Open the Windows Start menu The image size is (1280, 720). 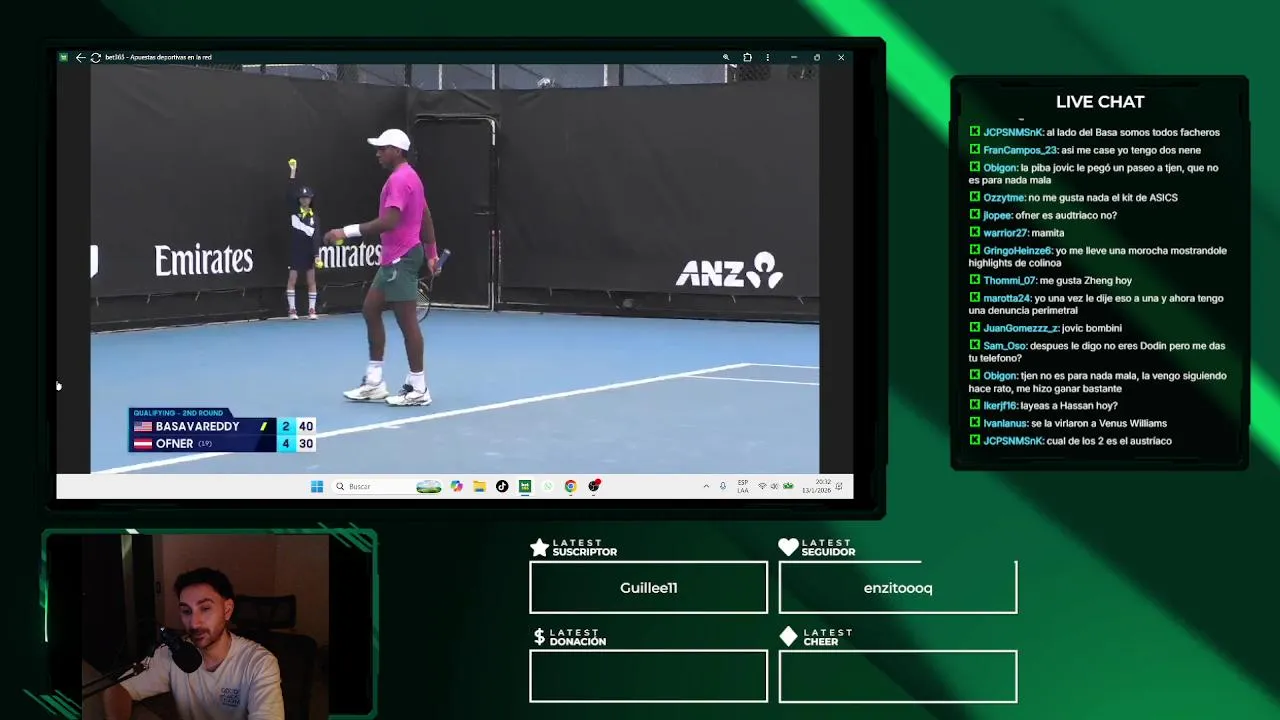[x=317, y=486]
